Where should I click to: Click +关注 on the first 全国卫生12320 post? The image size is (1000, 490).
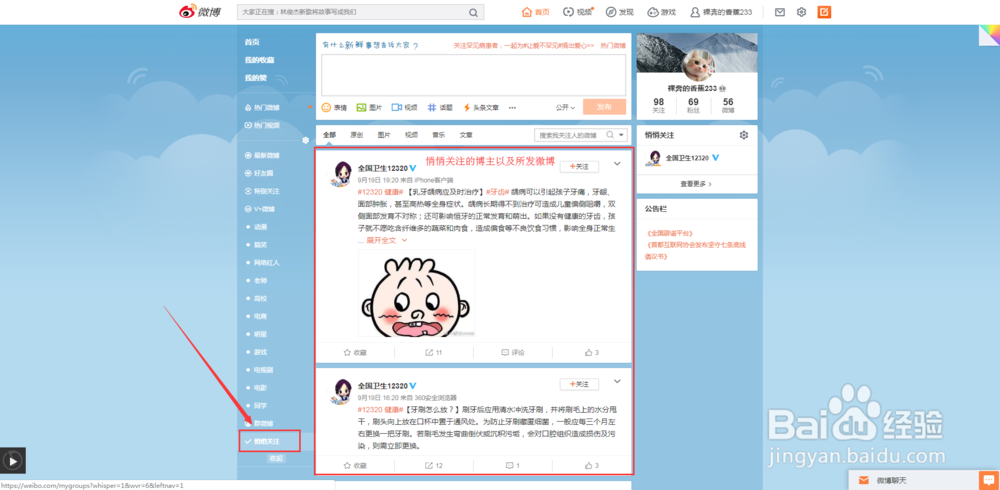click(x=579, y=167)
